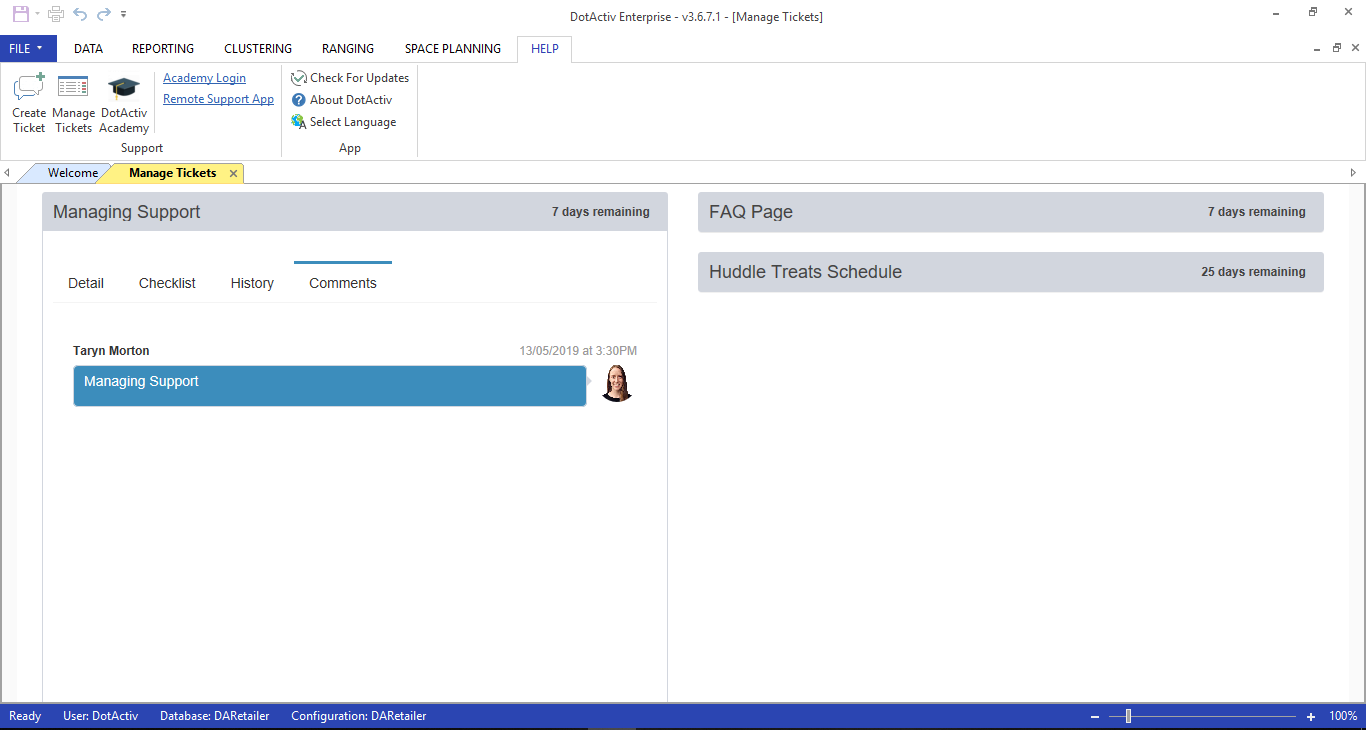1366x730 pixels.
Task: Expand the Huddle Treats Schedule ticket
Action: (x=1010, y=272)
